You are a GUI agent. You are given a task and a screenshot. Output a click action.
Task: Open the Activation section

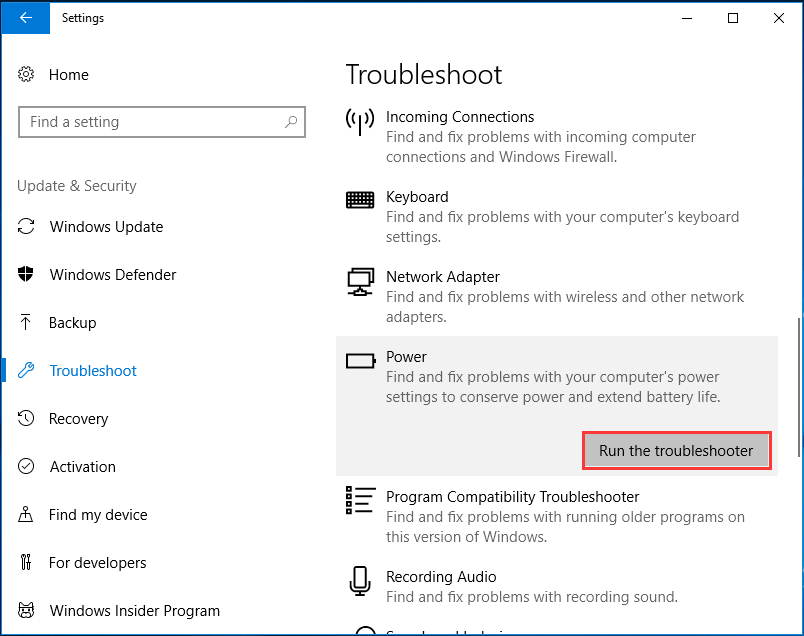tap(83, 467)
